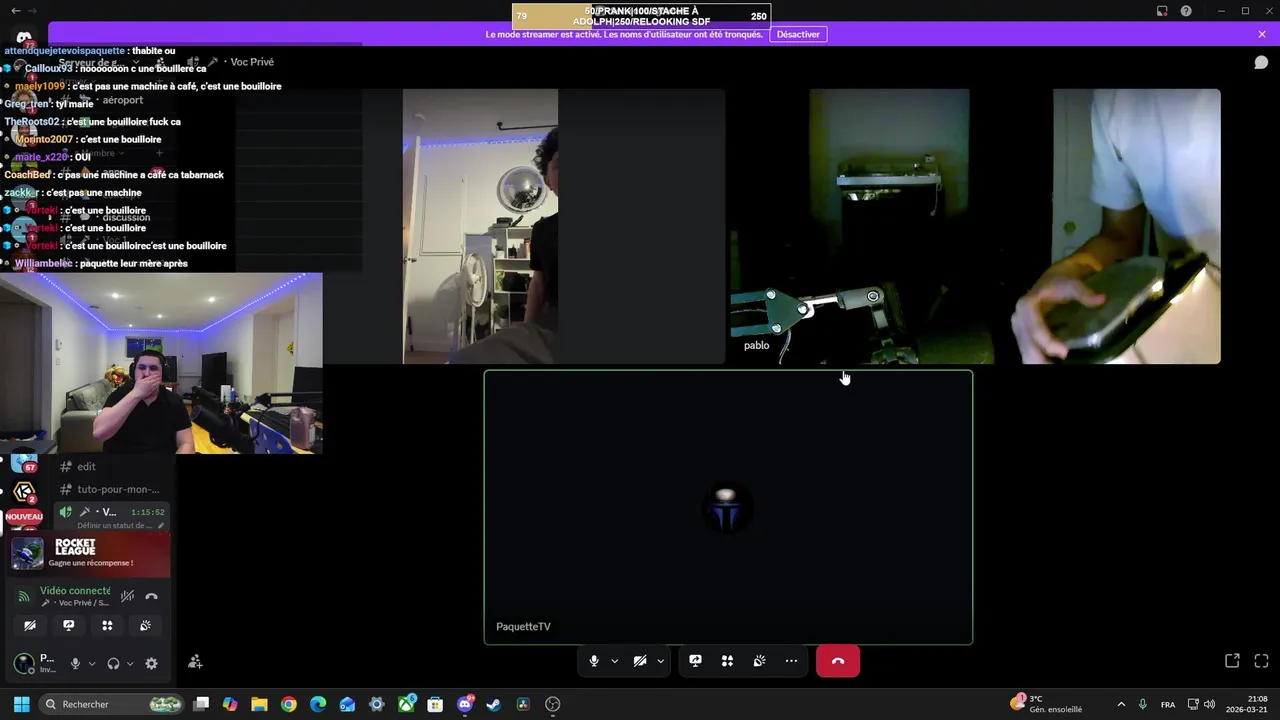Click the chat message "paquette leur mère après"

tap(132, 263)
